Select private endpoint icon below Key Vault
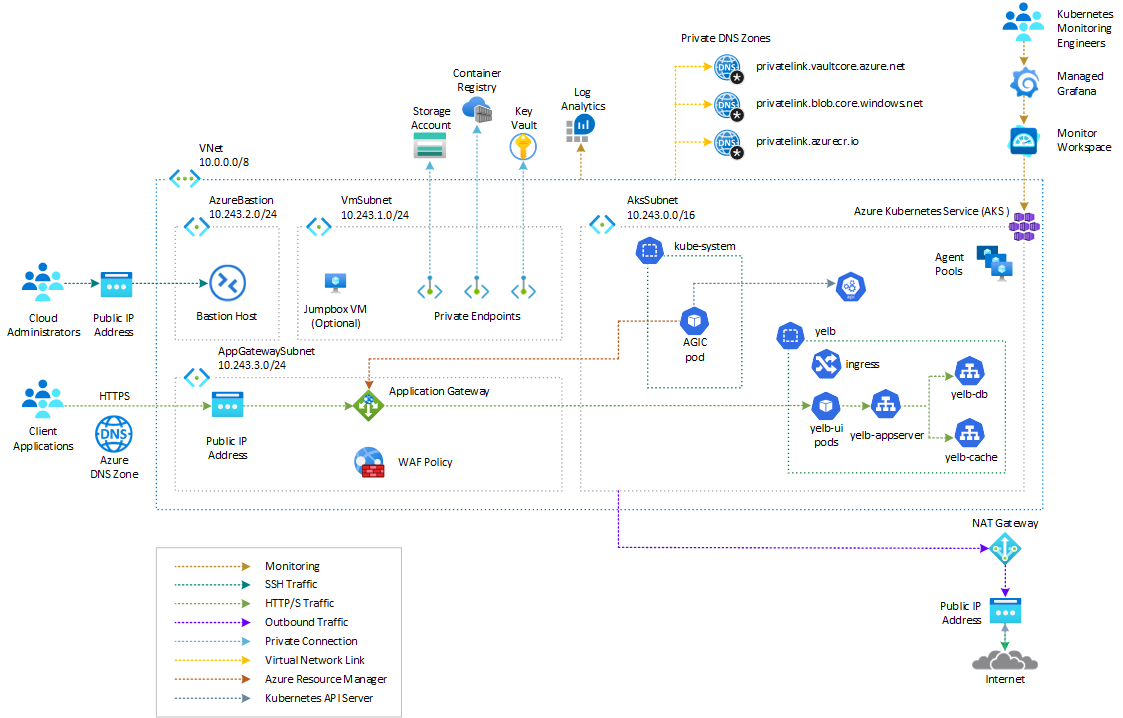 [524, 288]
